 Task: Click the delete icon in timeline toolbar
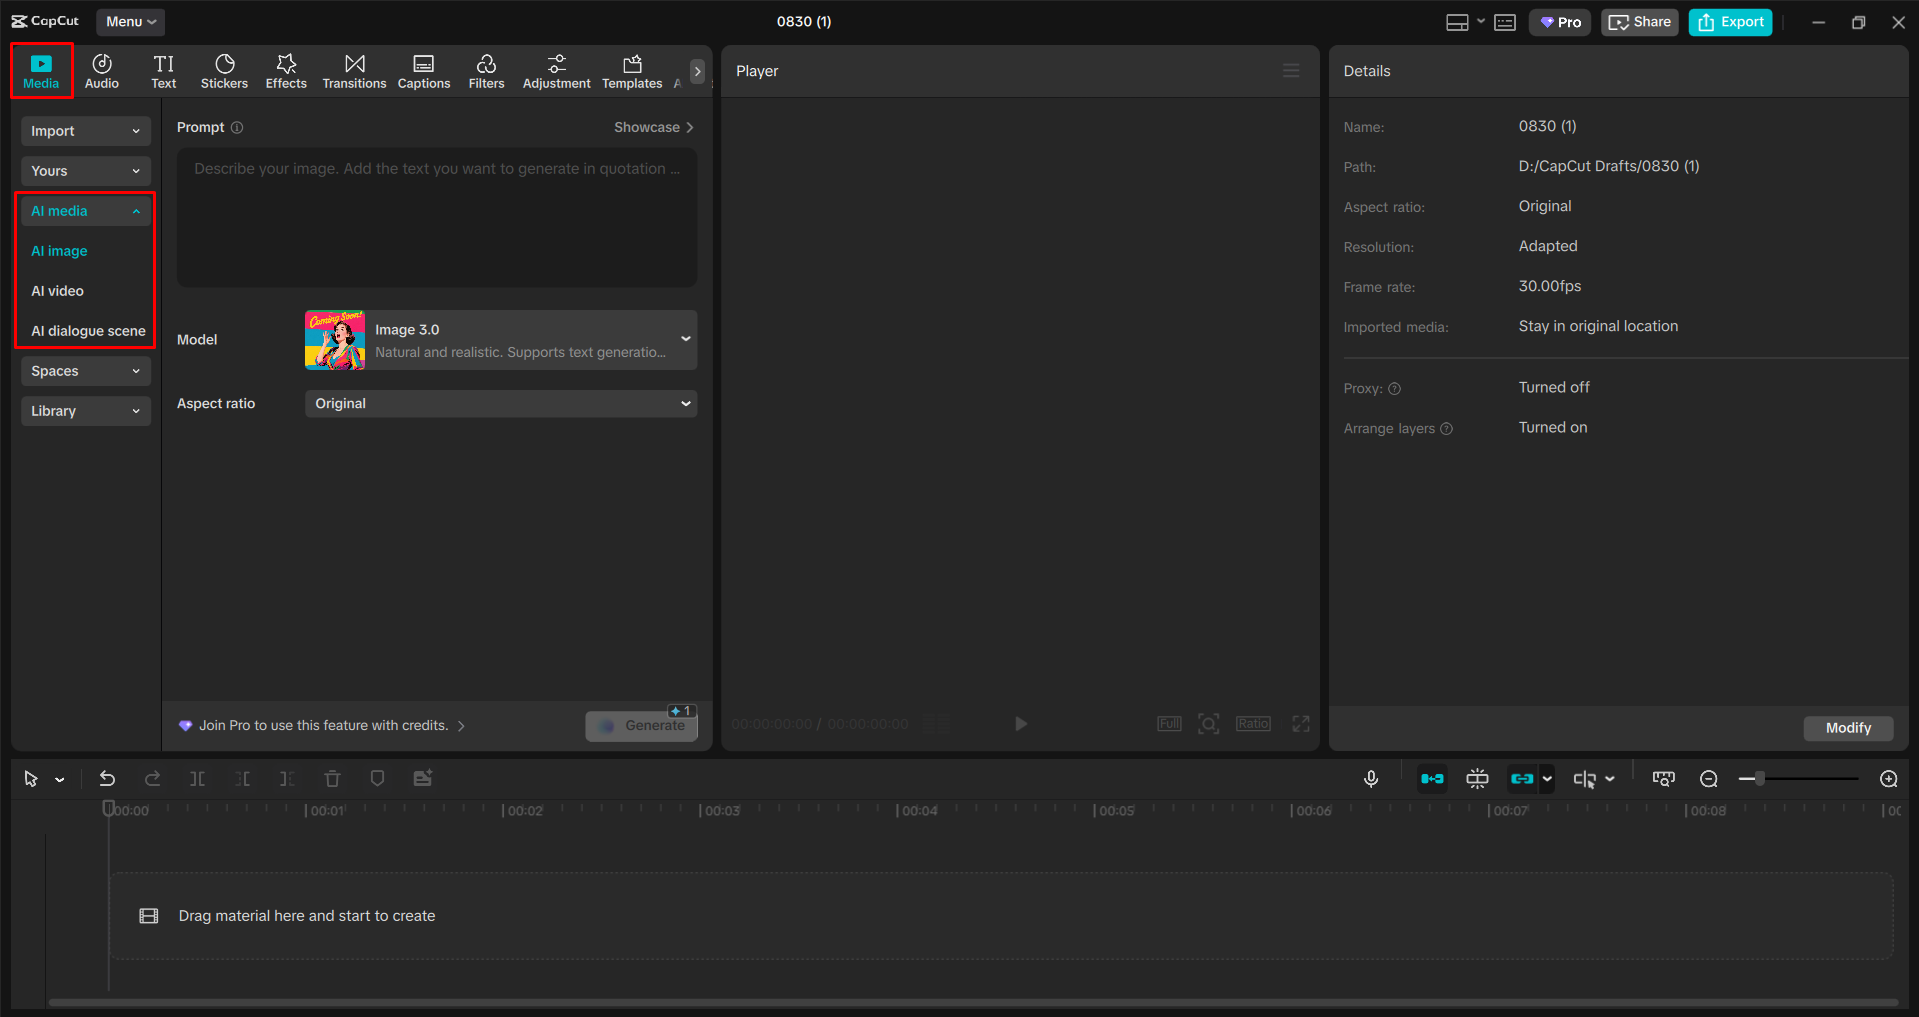332,778
